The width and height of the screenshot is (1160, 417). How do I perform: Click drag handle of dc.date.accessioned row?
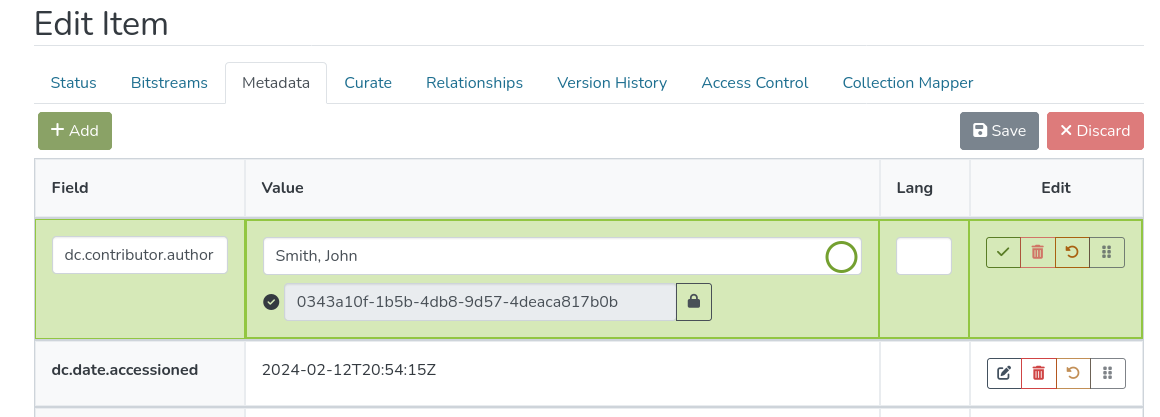(x=1107, y=373)
